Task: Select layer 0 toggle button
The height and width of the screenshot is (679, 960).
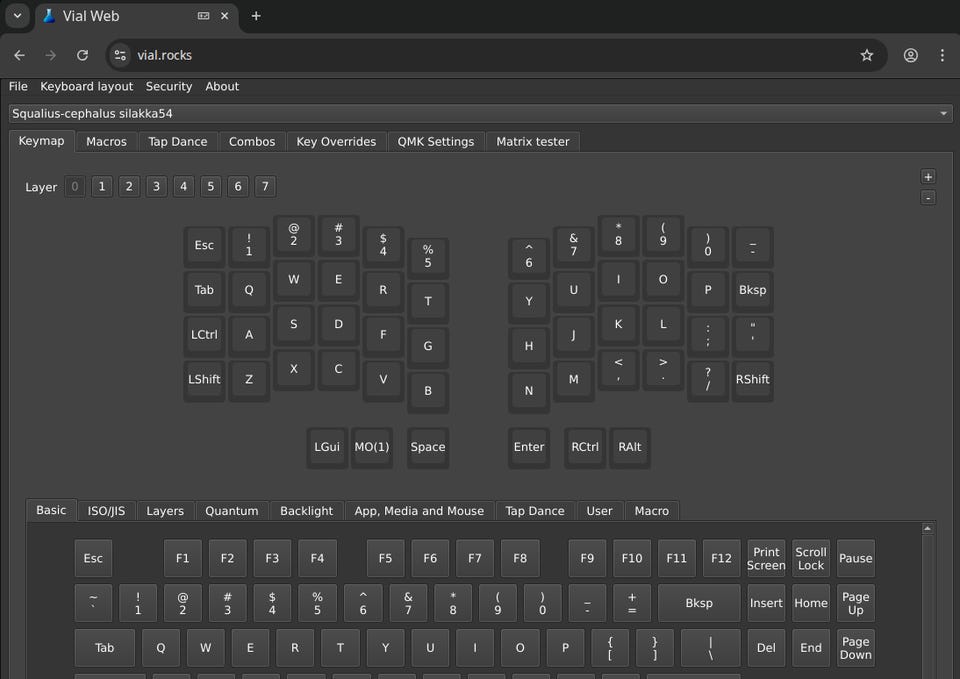Action: (x=75, y=187)
